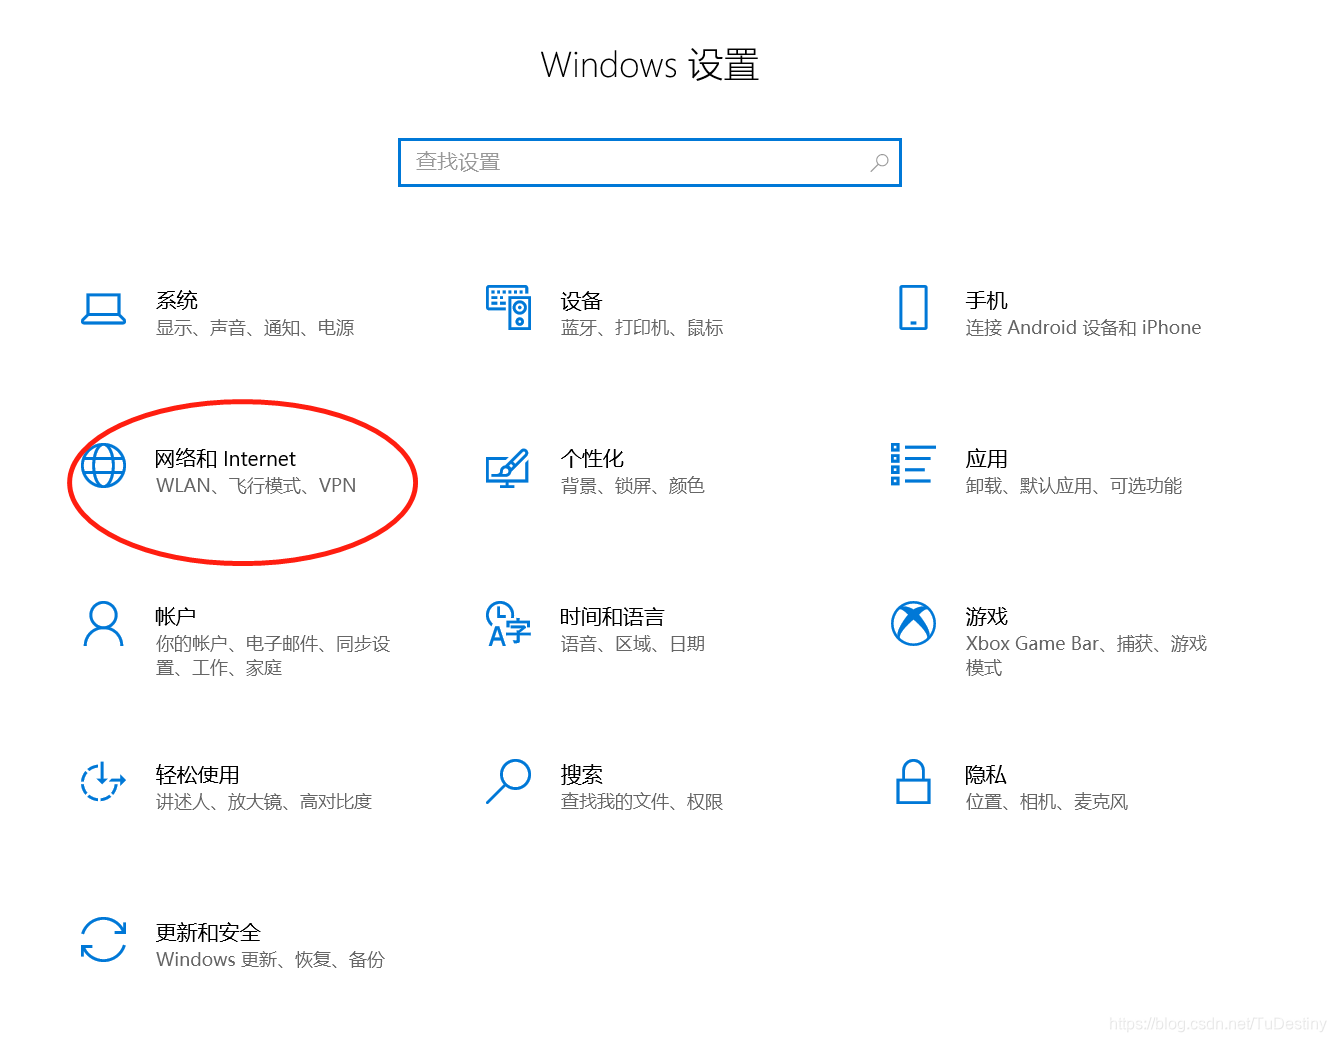
Task: Open the 手机 settings heading
Action: point(987,300)
